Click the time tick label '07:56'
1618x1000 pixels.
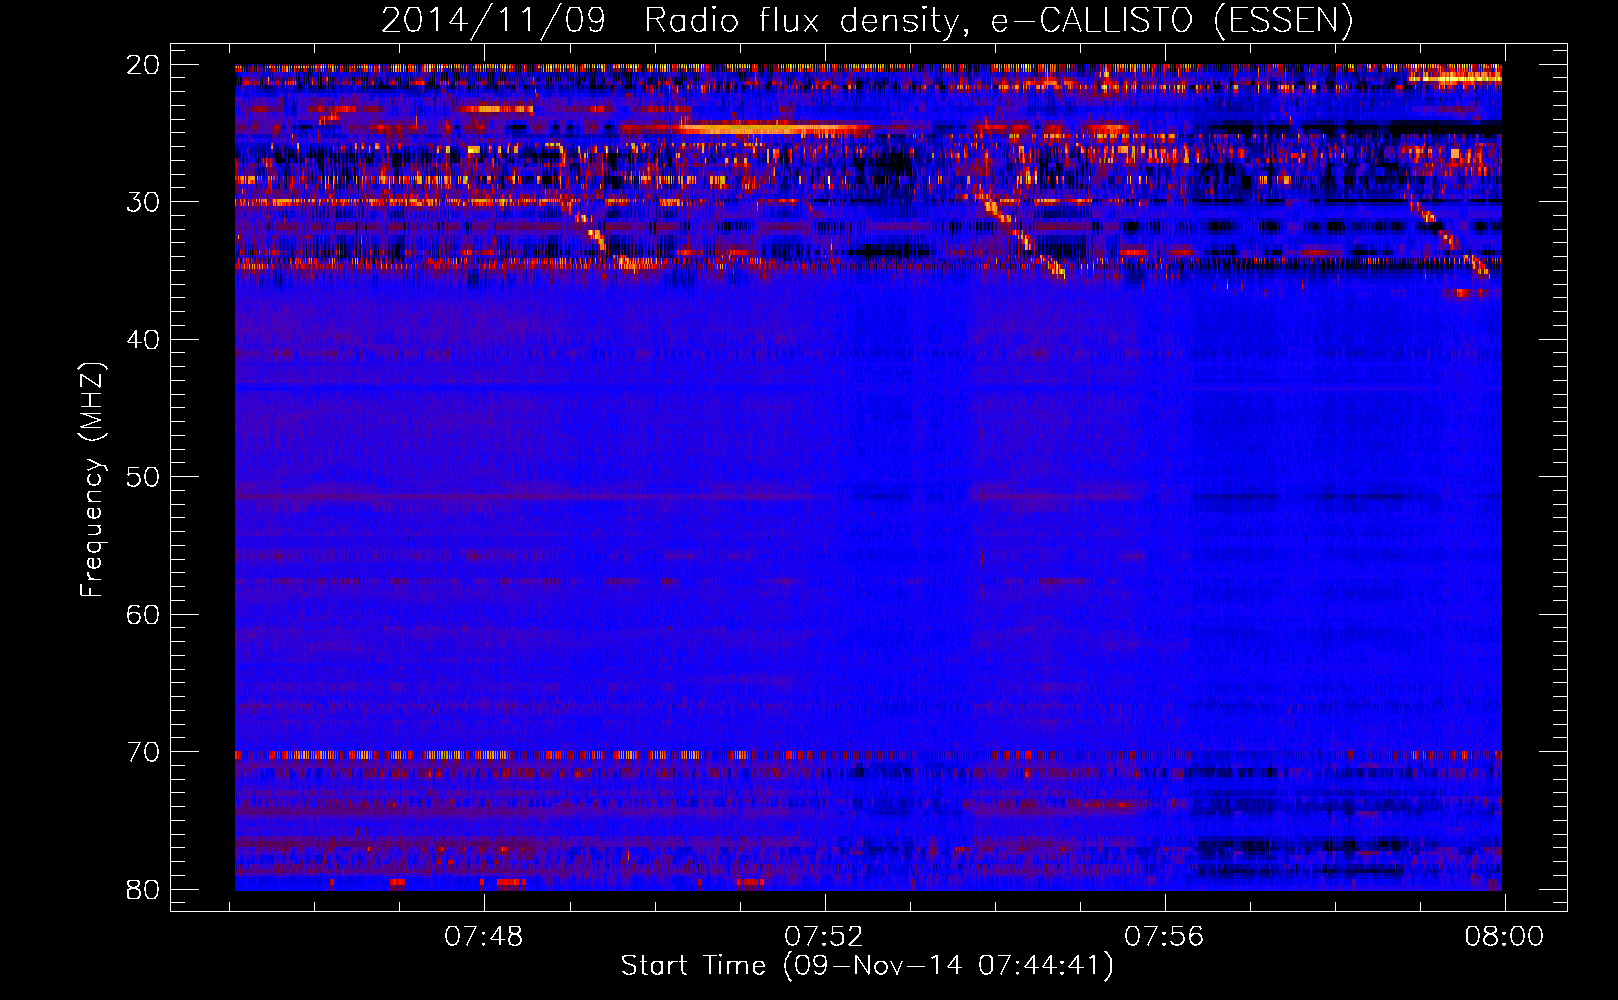(x=1165, y=937)
